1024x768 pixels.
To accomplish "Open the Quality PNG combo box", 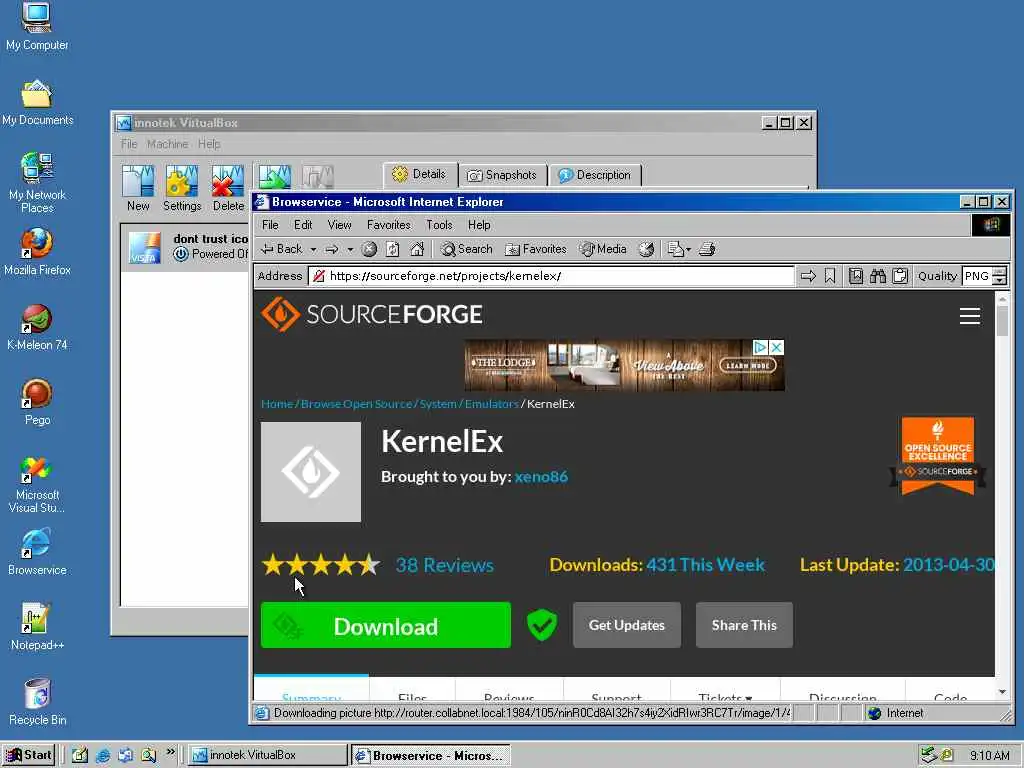I will pos(984,276).
